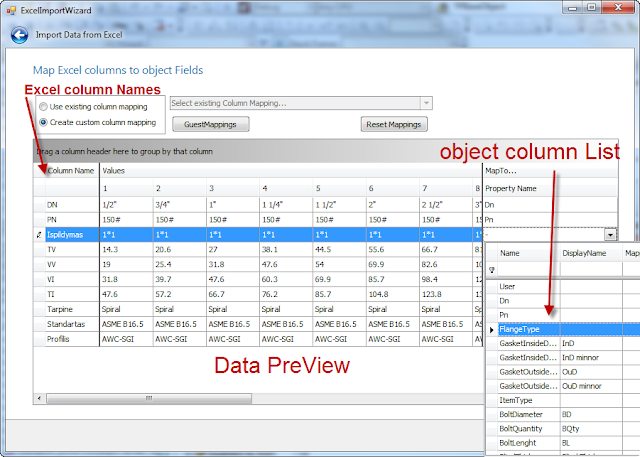Click the row indicator arrow beside FlangeType
Image resolution: width=640 pixels, height=457 pixels.
492,329
